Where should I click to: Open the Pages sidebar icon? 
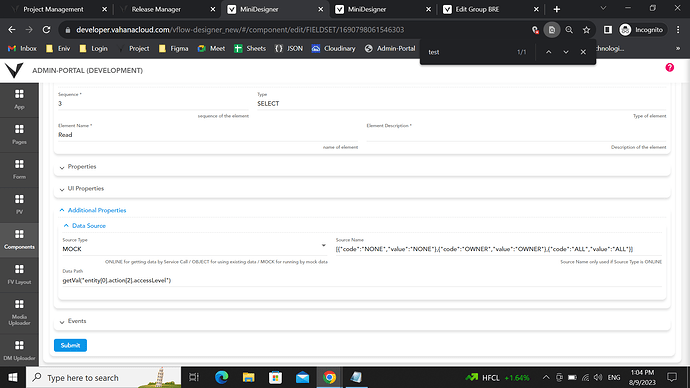tap(19, 135)
